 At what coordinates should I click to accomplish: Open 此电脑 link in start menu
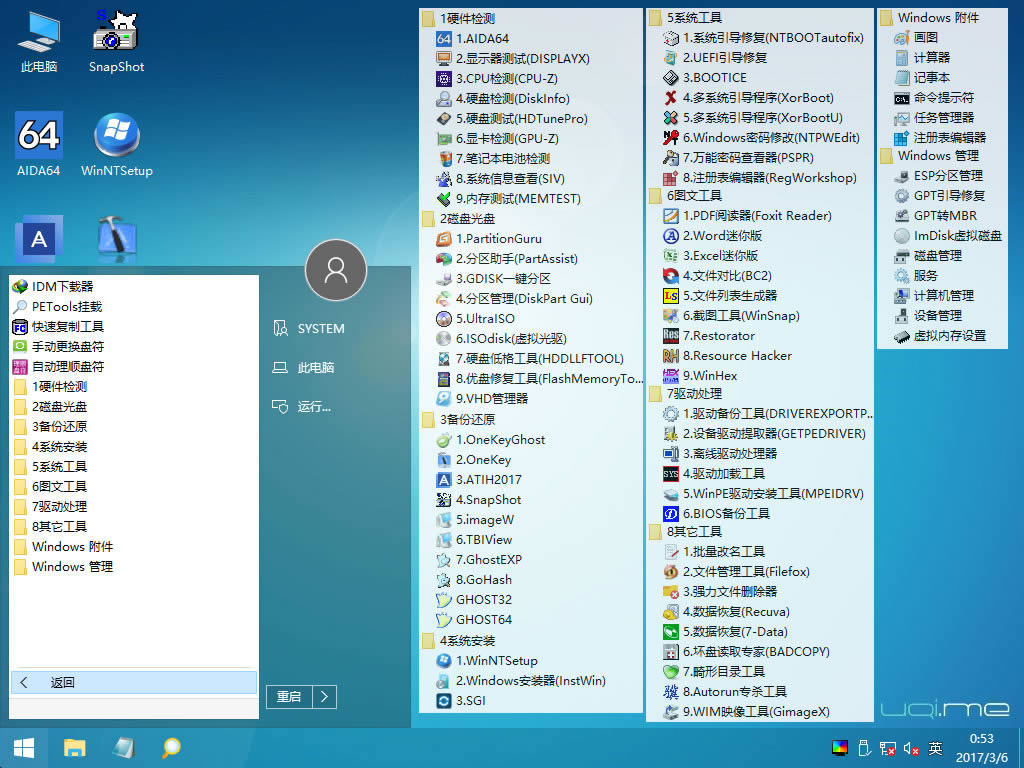coord(303,368)
